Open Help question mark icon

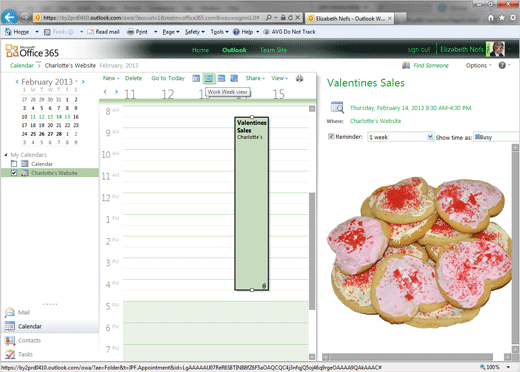(x=502, y=65)
